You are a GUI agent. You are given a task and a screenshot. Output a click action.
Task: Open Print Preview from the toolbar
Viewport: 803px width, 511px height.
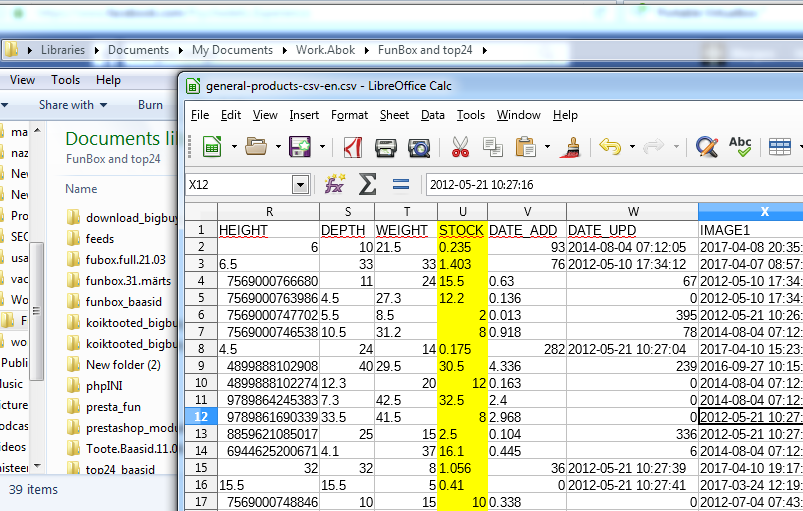coord(419,148)
